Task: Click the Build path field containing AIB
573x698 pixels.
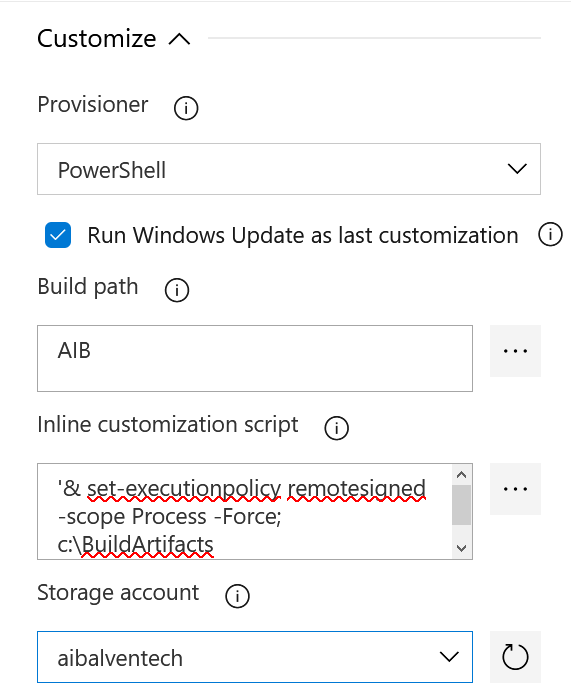Action: [x=255, y=358]
